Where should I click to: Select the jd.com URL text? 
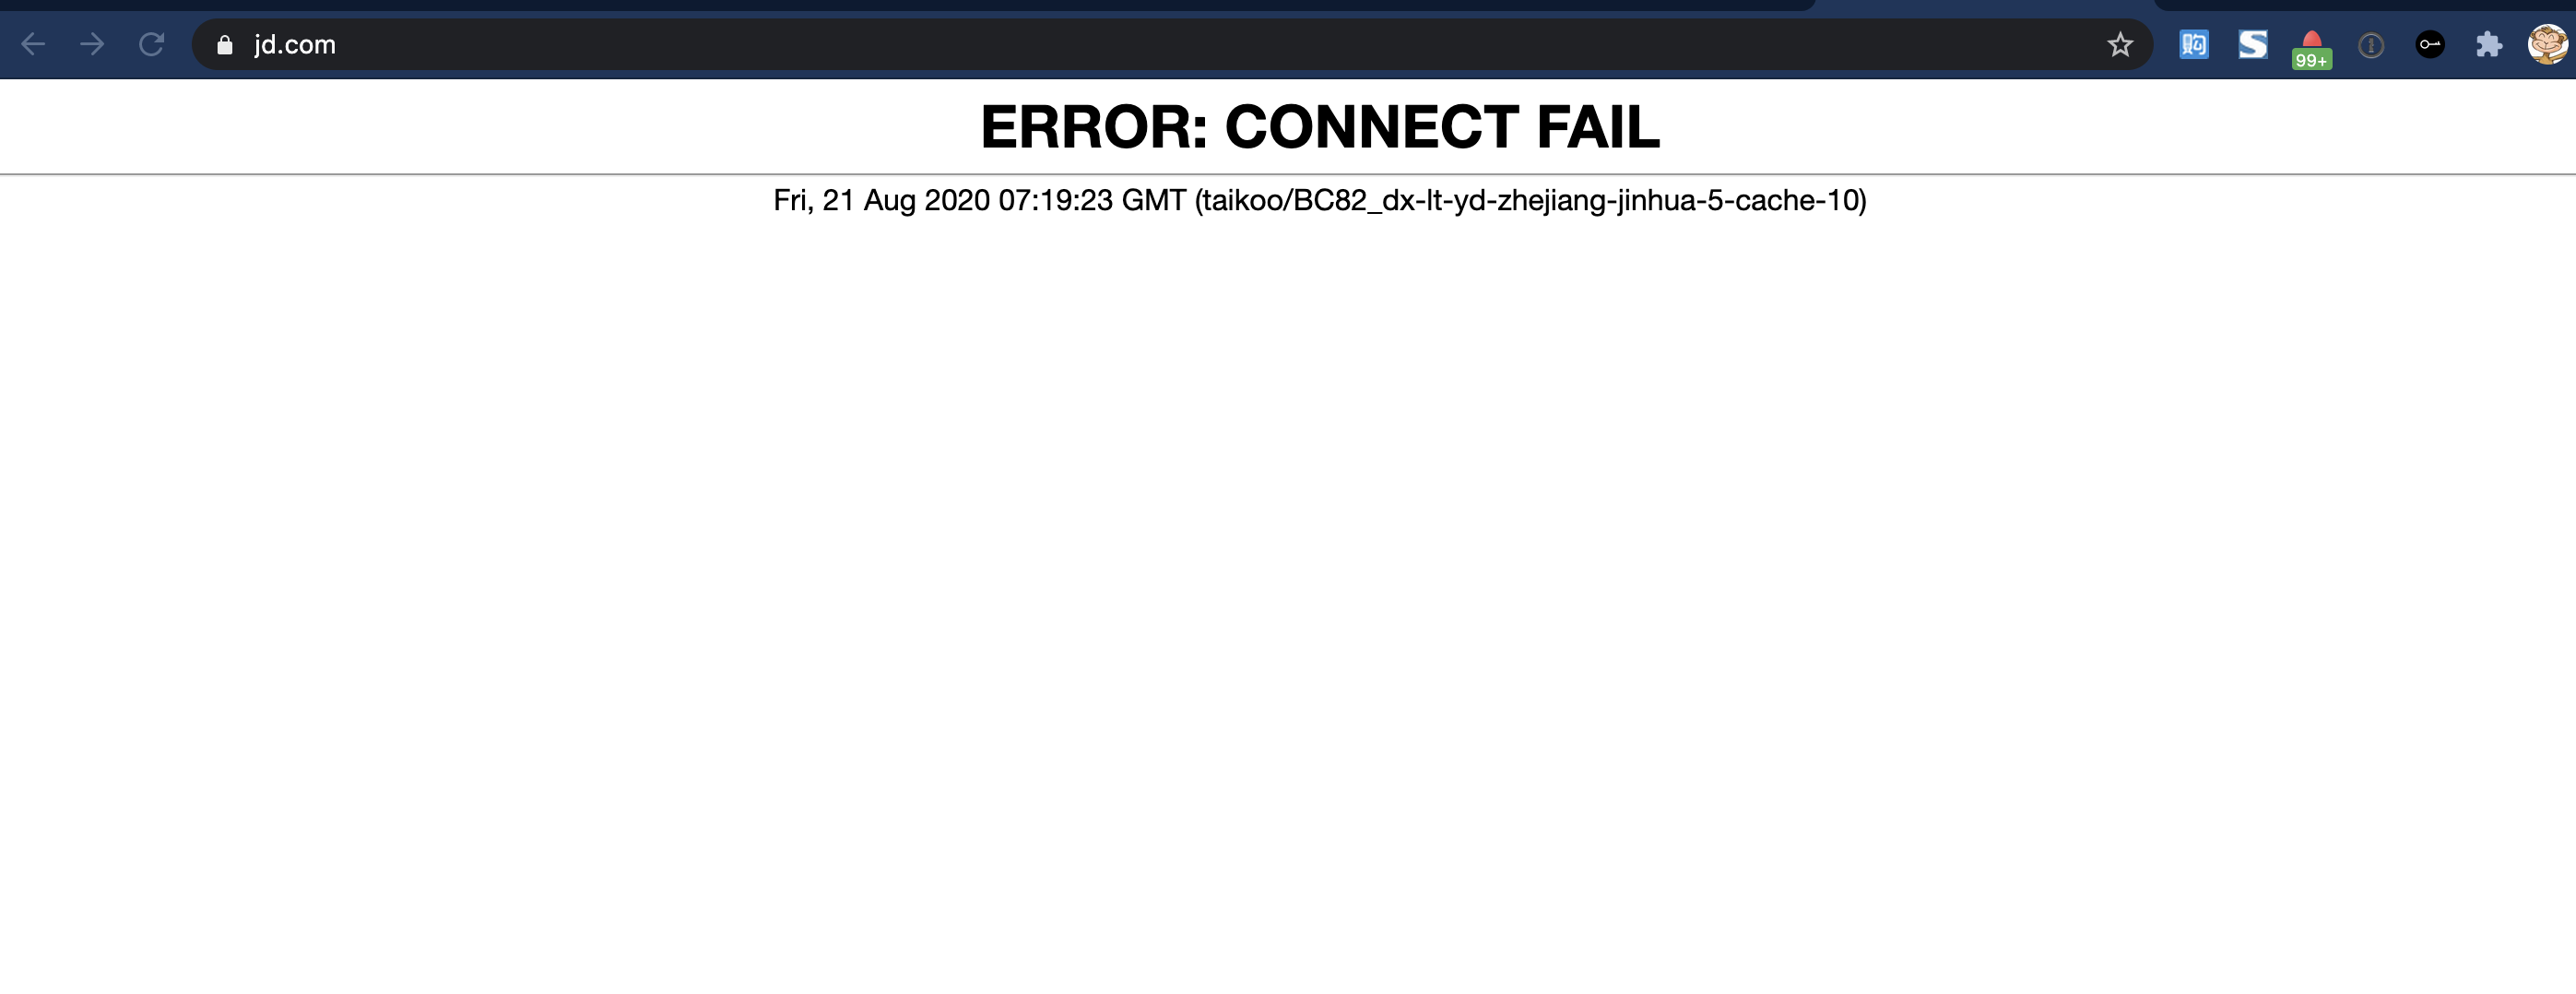tap(295, 45)
